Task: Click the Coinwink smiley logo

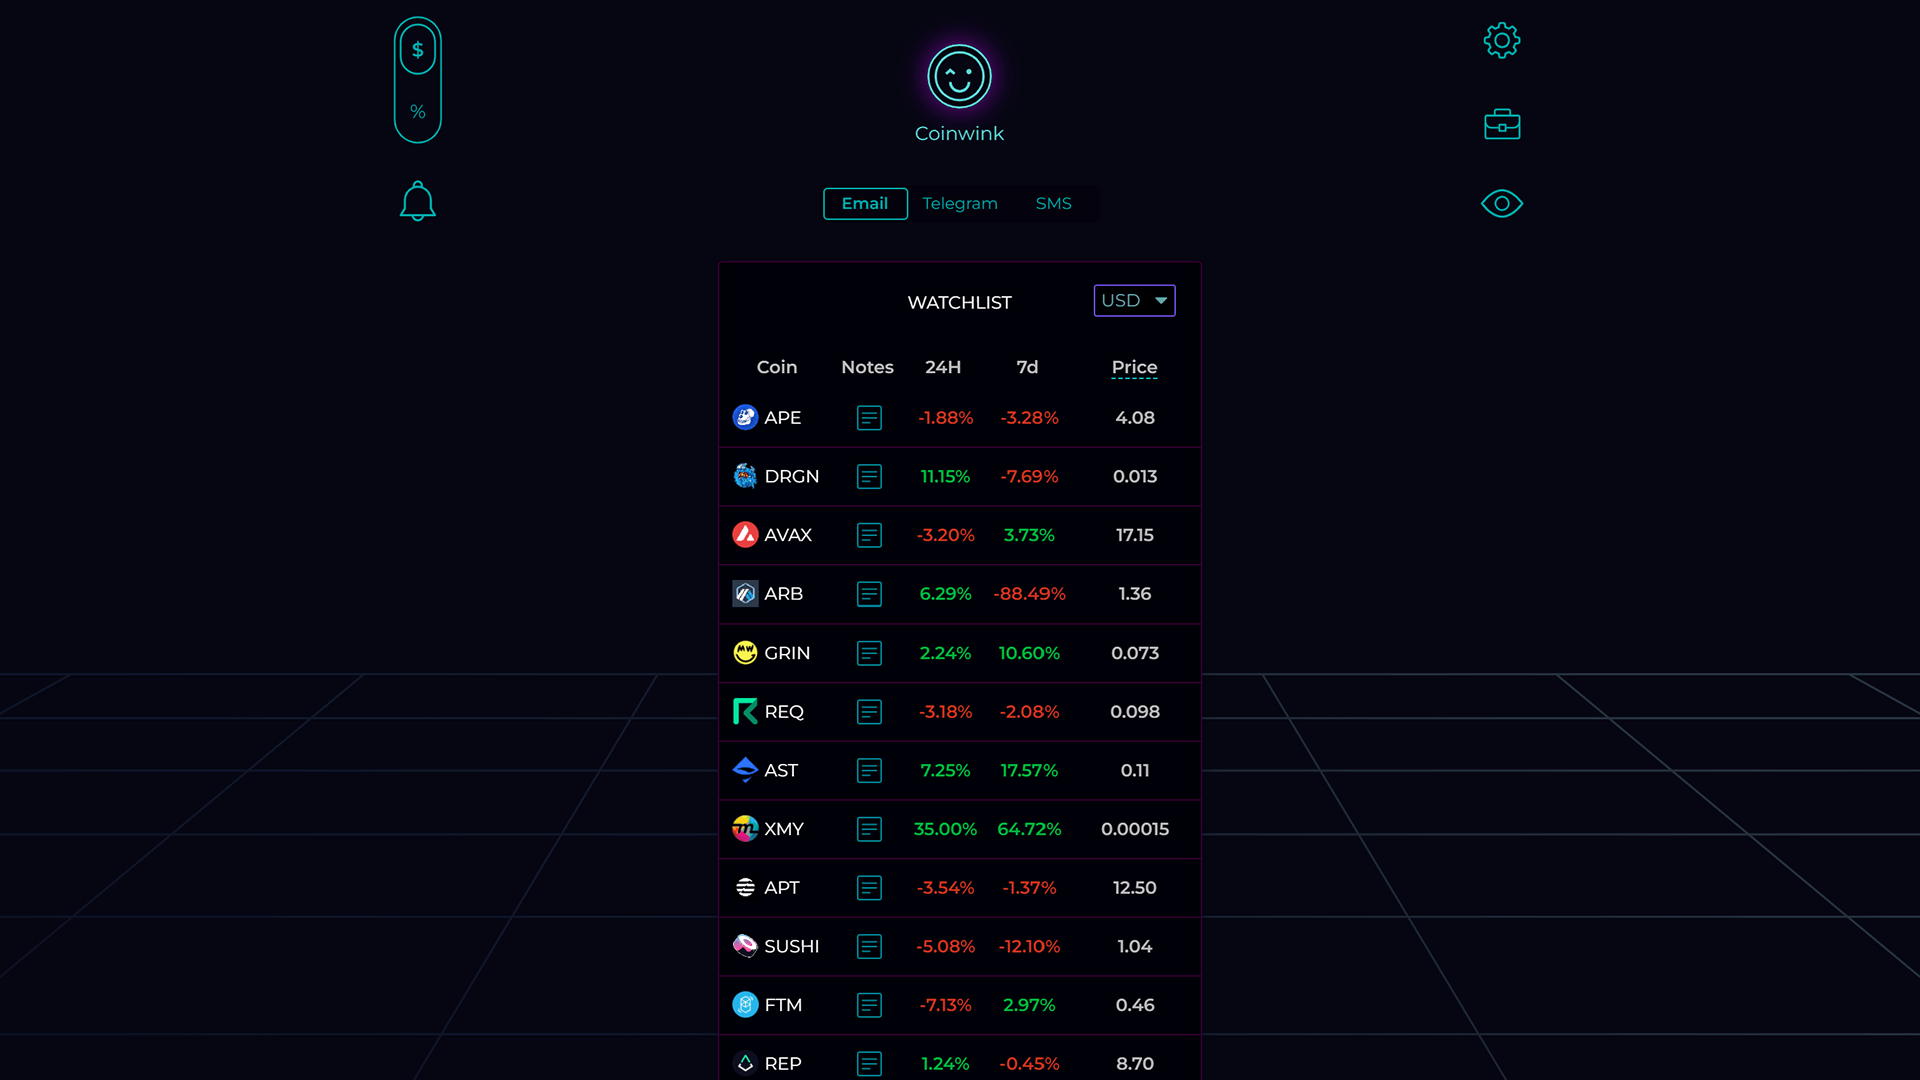Action: point(958,75)
